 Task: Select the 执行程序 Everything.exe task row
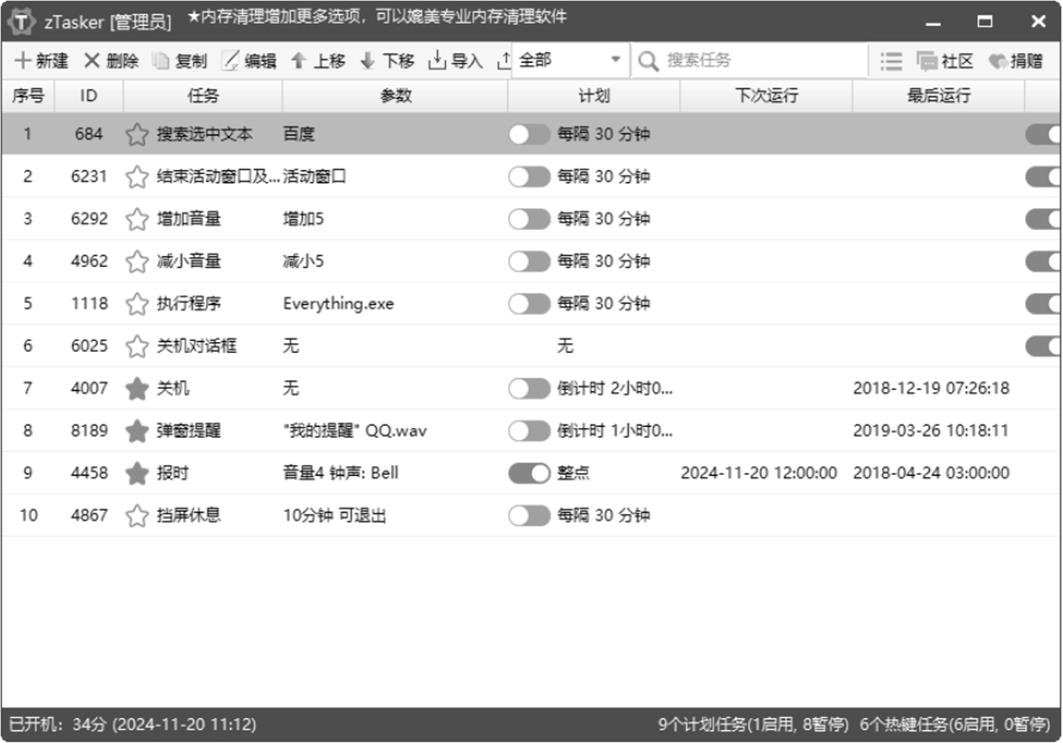[x=400, y=304]
